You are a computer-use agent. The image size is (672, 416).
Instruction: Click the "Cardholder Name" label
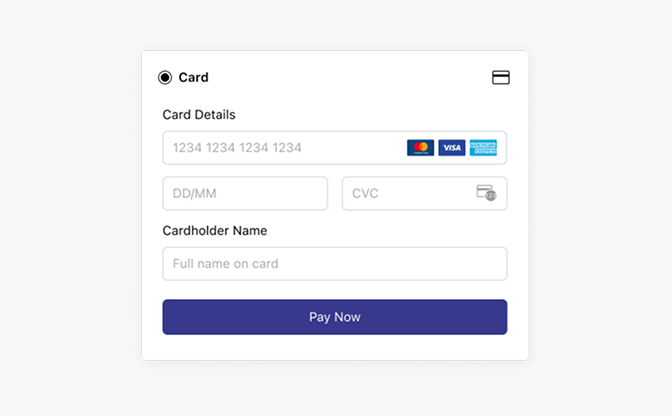click(x=215, y=231)
